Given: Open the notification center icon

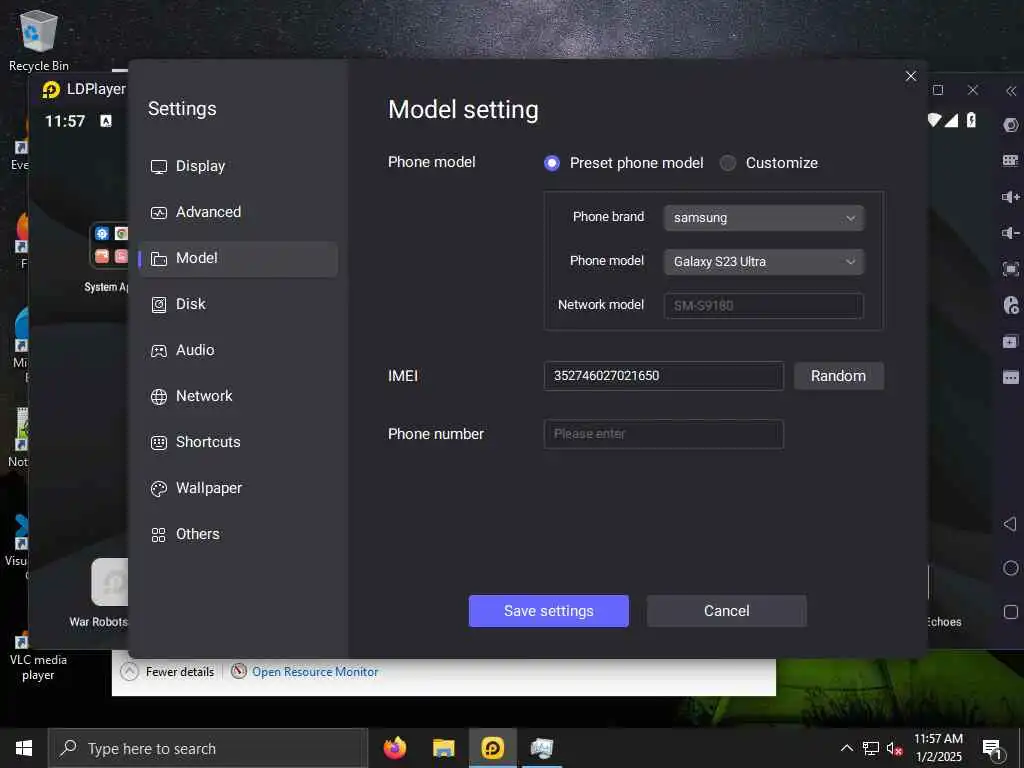Looking at the screenshot, I should coord(993,749).
